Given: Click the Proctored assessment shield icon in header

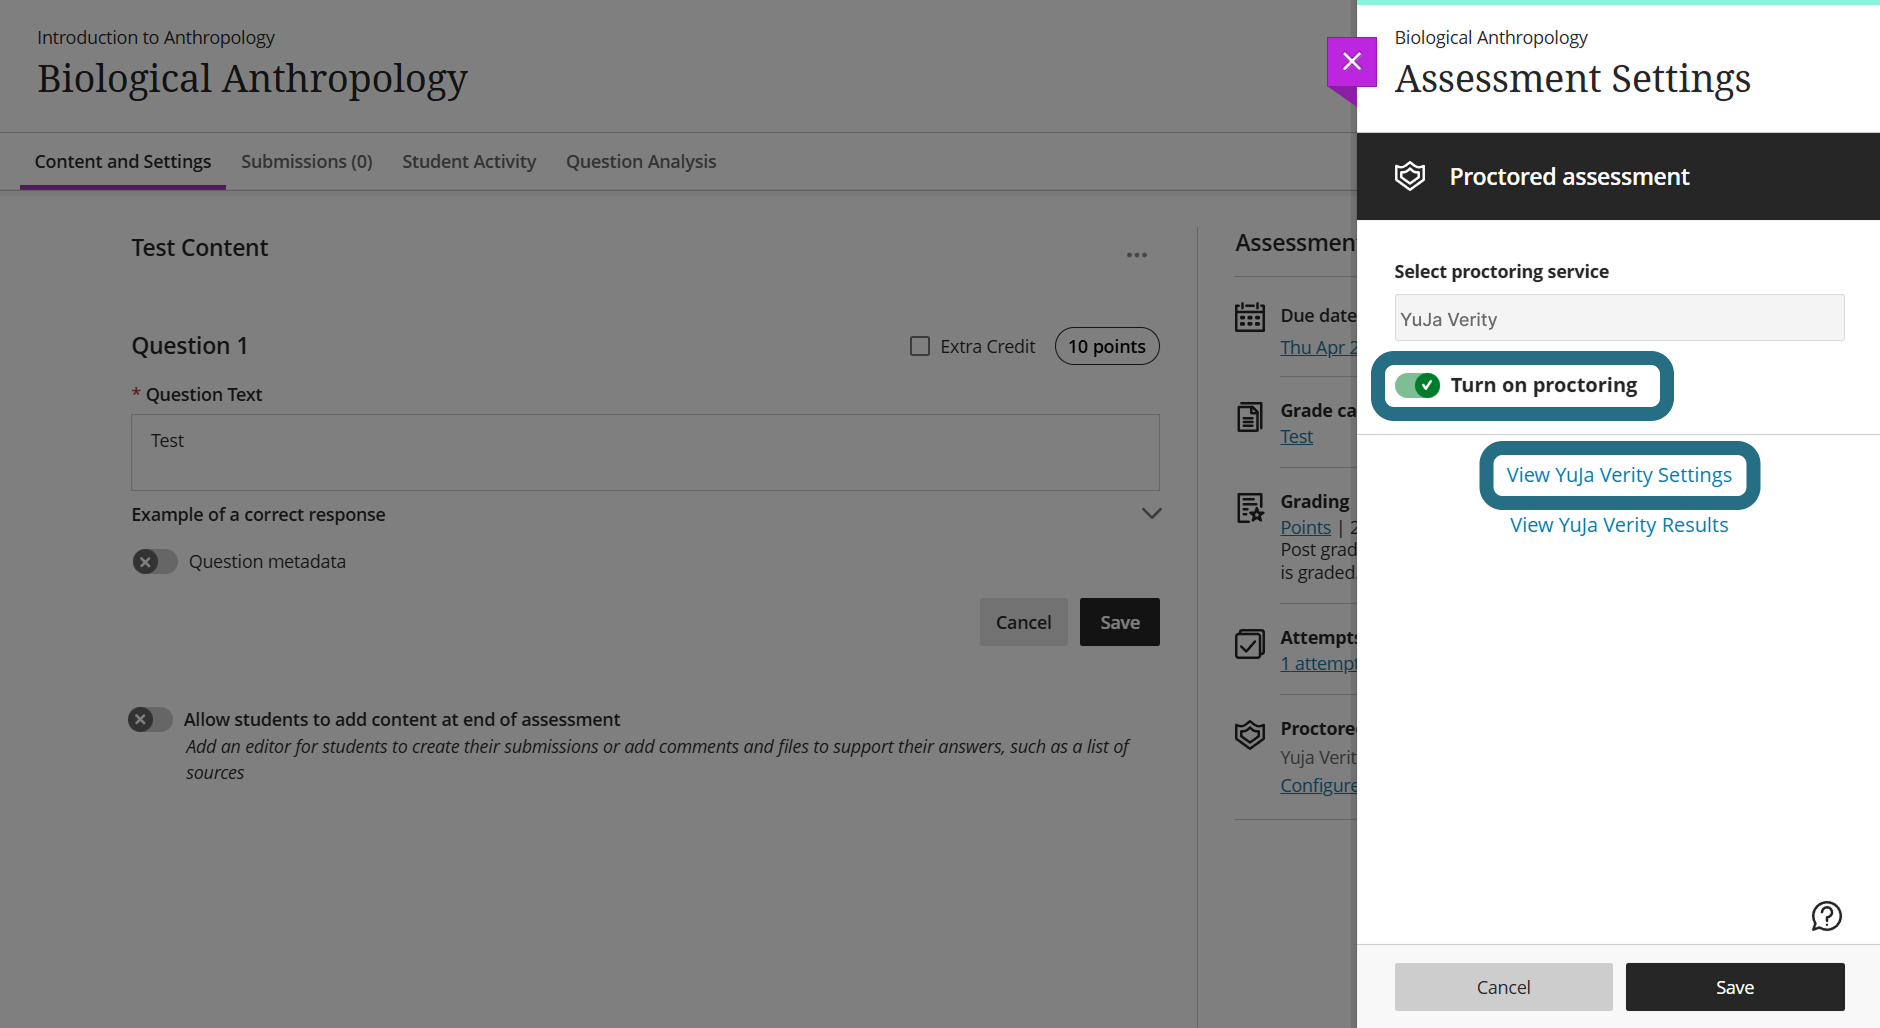Looking at the screenshot, I should pyautogui.click(x=1410, y=176).
